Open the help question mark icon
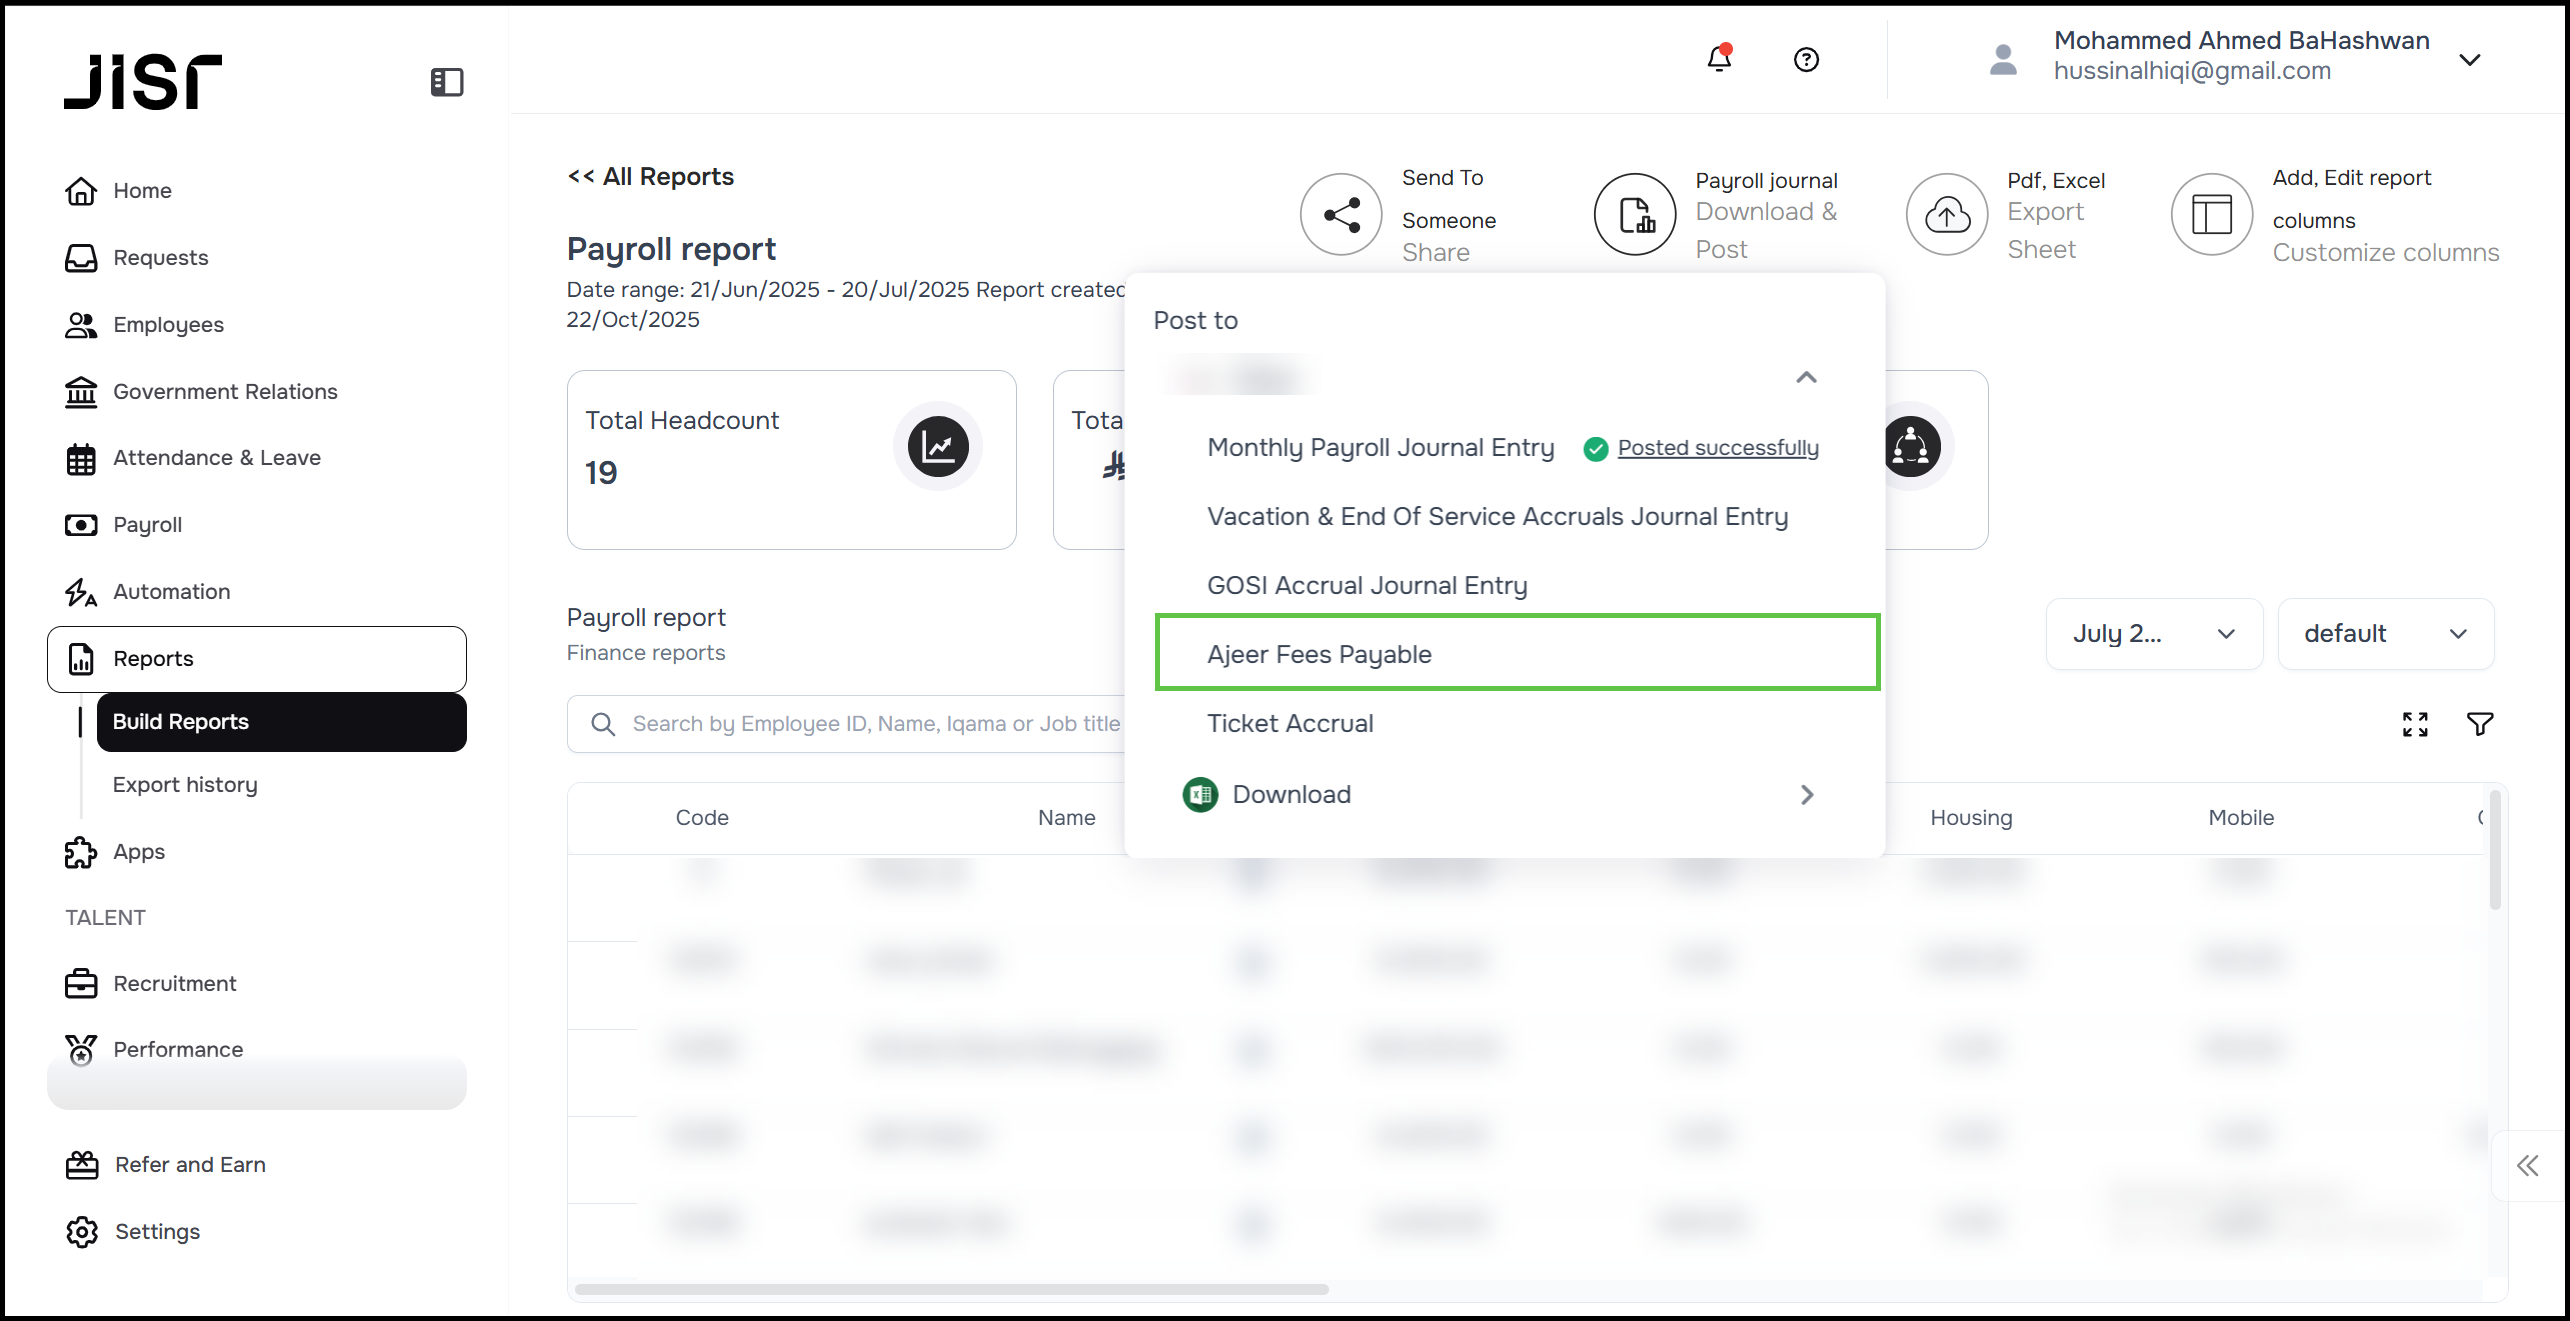Viewport: 2570px width, 1321px height. (x=1806, y=60)
